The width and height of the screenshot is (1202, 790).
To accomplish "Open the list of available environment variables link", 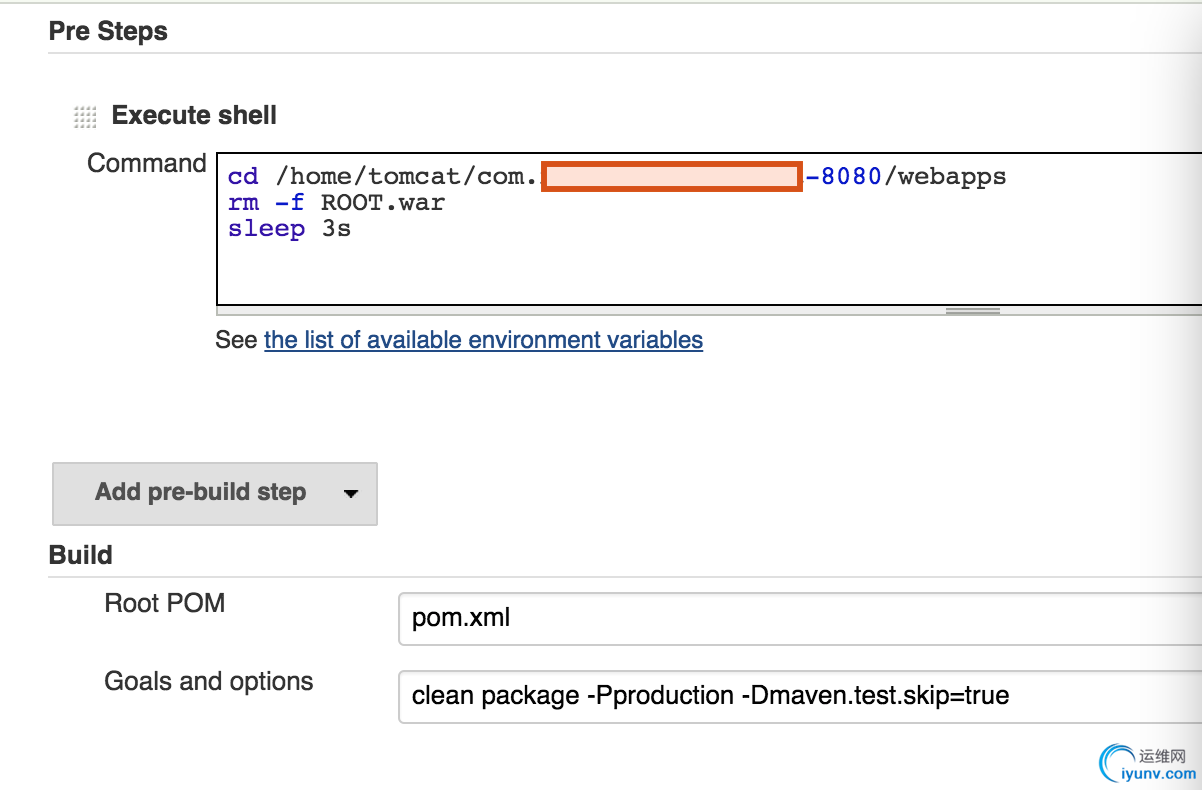I will click(483, 340).
